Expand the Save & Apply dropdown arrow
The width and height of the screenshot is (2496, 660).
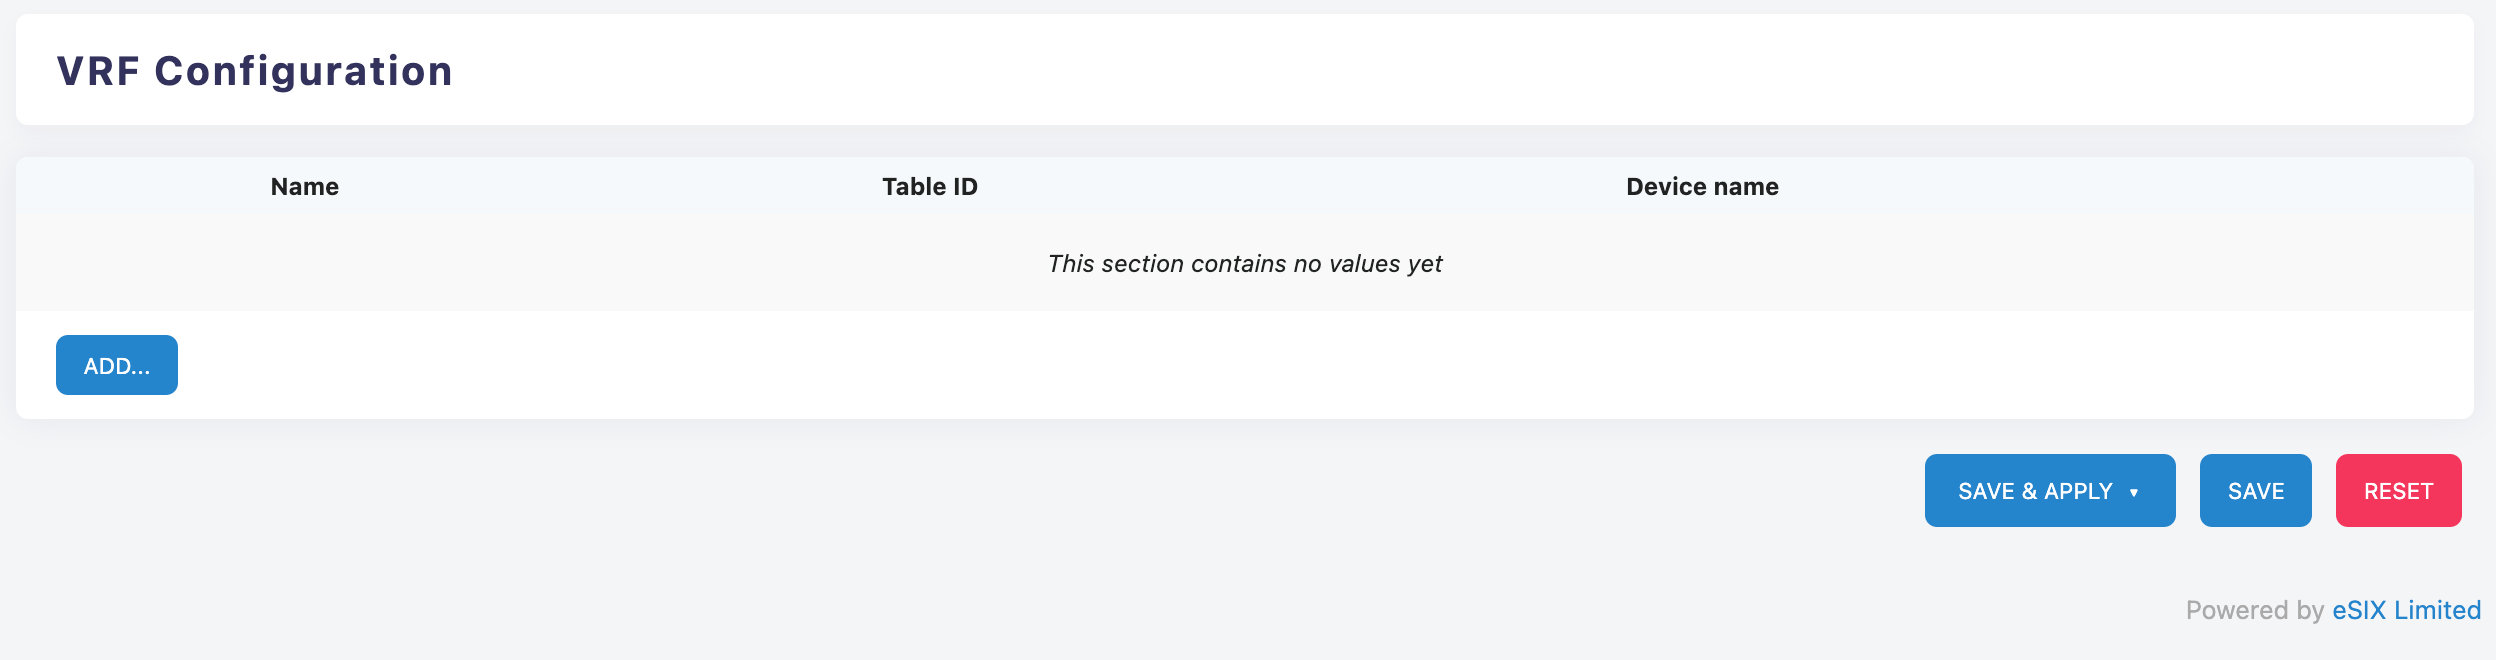(2133, 492)
